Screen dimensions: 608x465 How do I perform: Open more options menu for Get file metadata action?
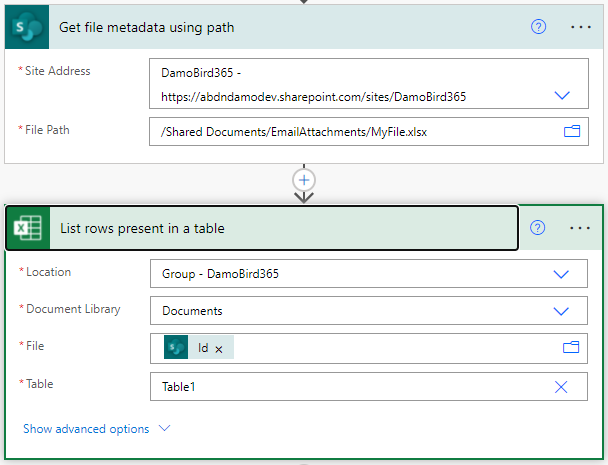(x=580, y=27)
